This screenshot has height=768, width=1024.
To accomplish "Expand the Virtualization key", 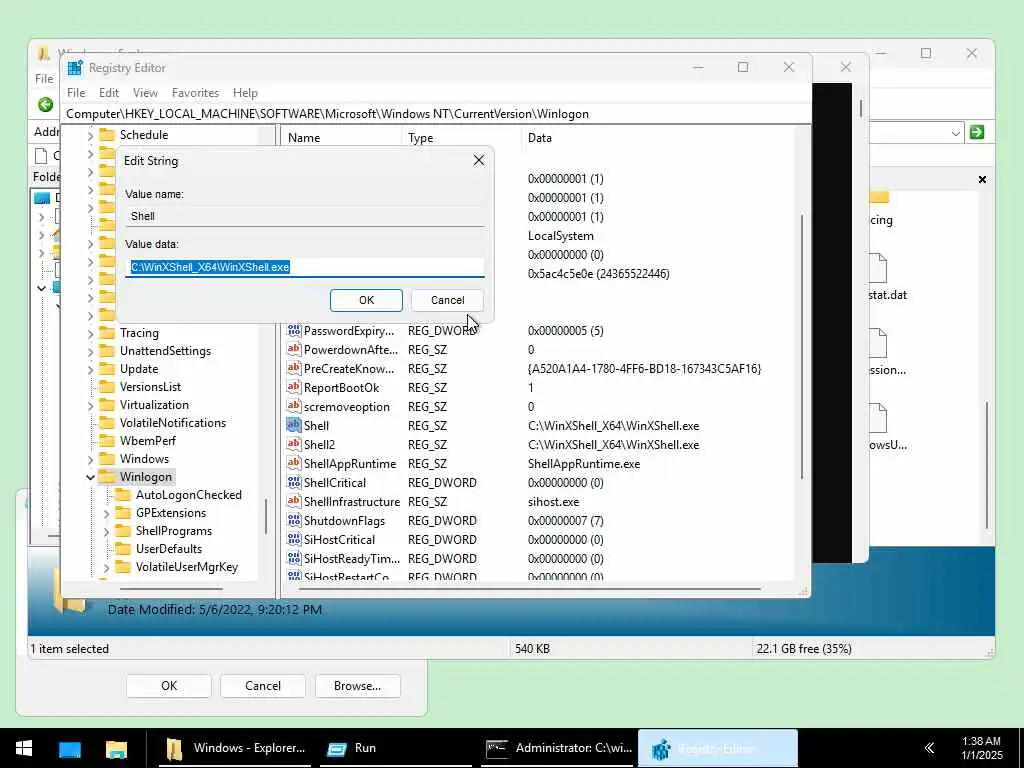I will (90, 405).
